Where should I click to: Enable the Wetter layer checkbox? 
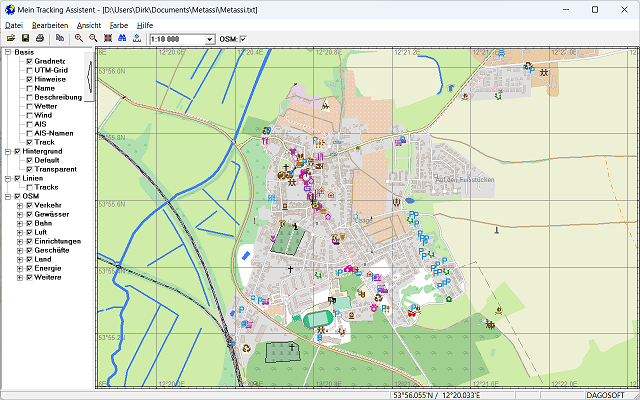[30, 106]
